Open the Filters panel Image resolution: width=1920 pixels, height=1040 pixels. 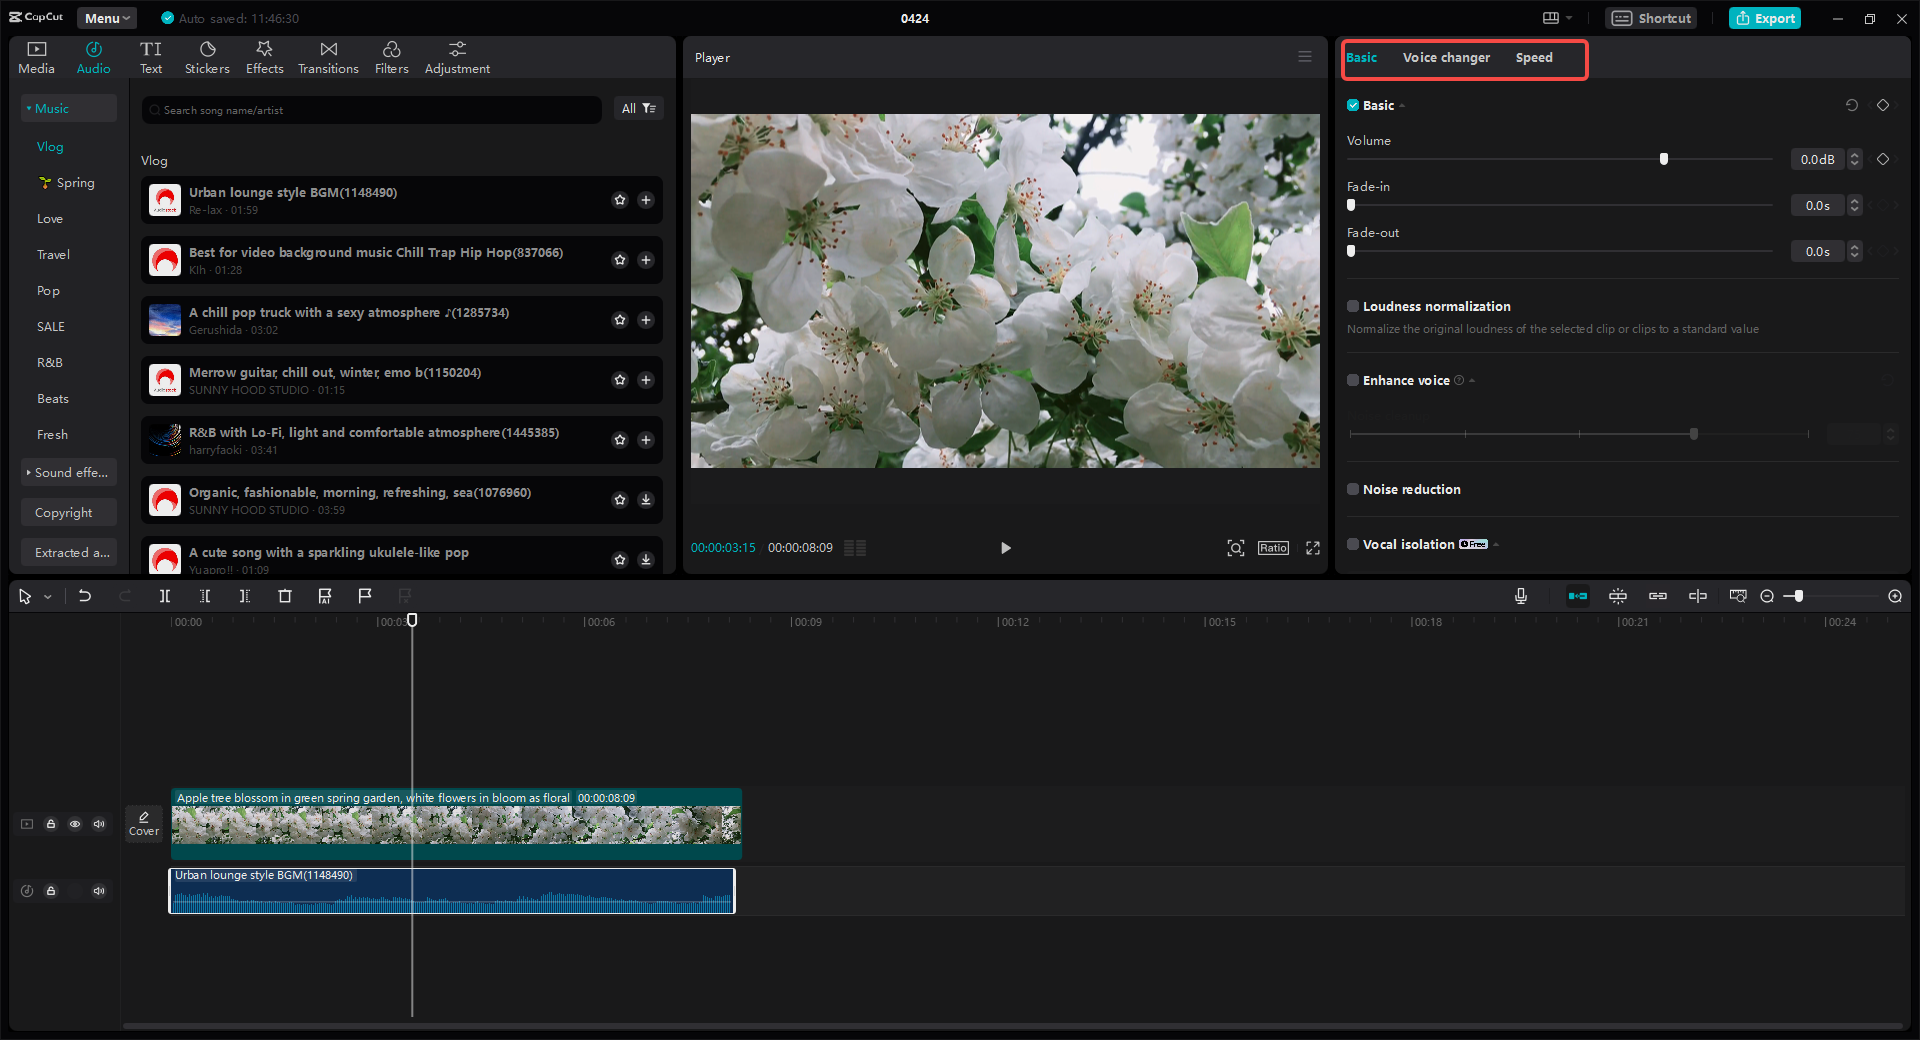391,58
